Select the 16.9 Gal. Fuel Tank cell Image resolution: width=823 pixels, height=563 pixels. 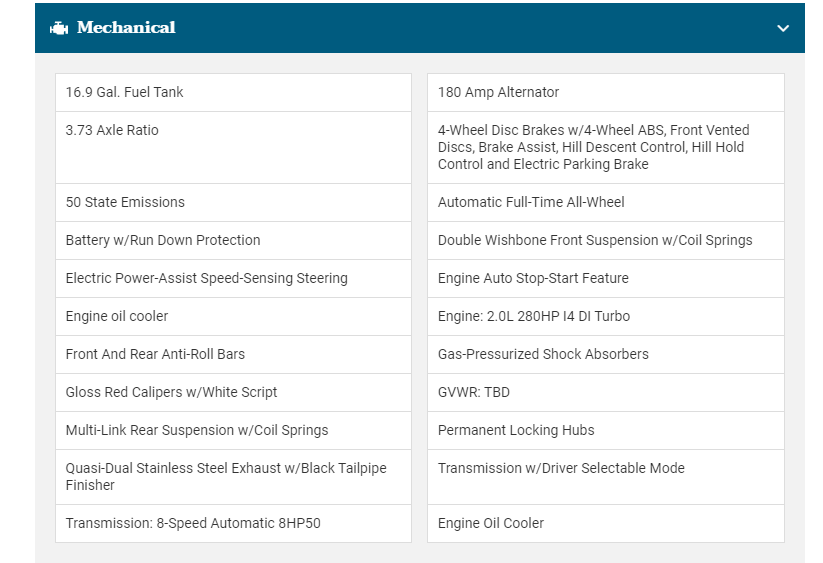point(125,92)
